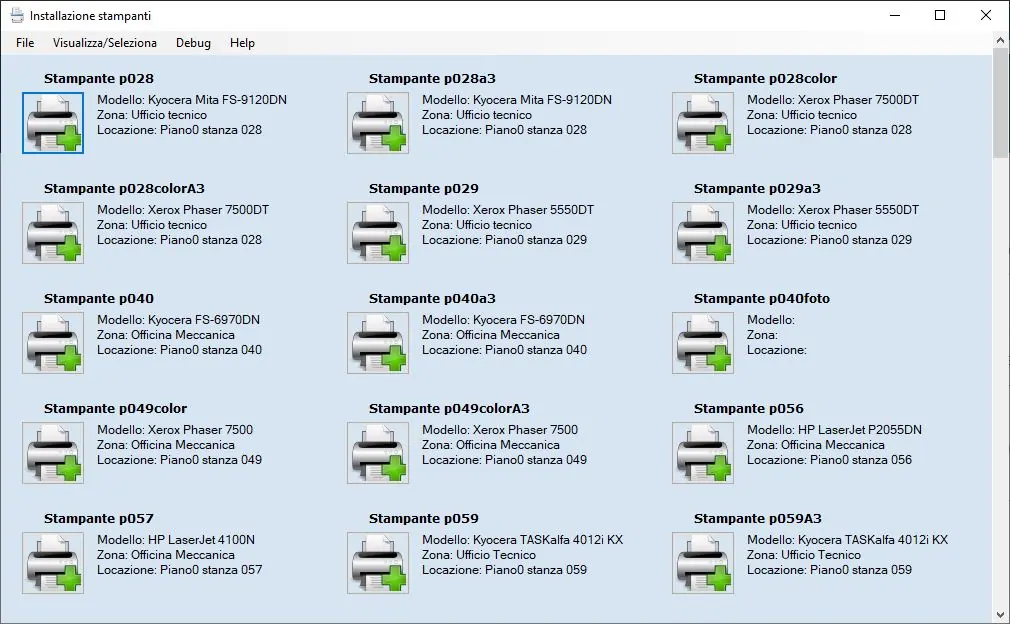Click 'Zona: Ufficio tecnico' under p028colorA3

pyautogui.click(x=152, y=225)
